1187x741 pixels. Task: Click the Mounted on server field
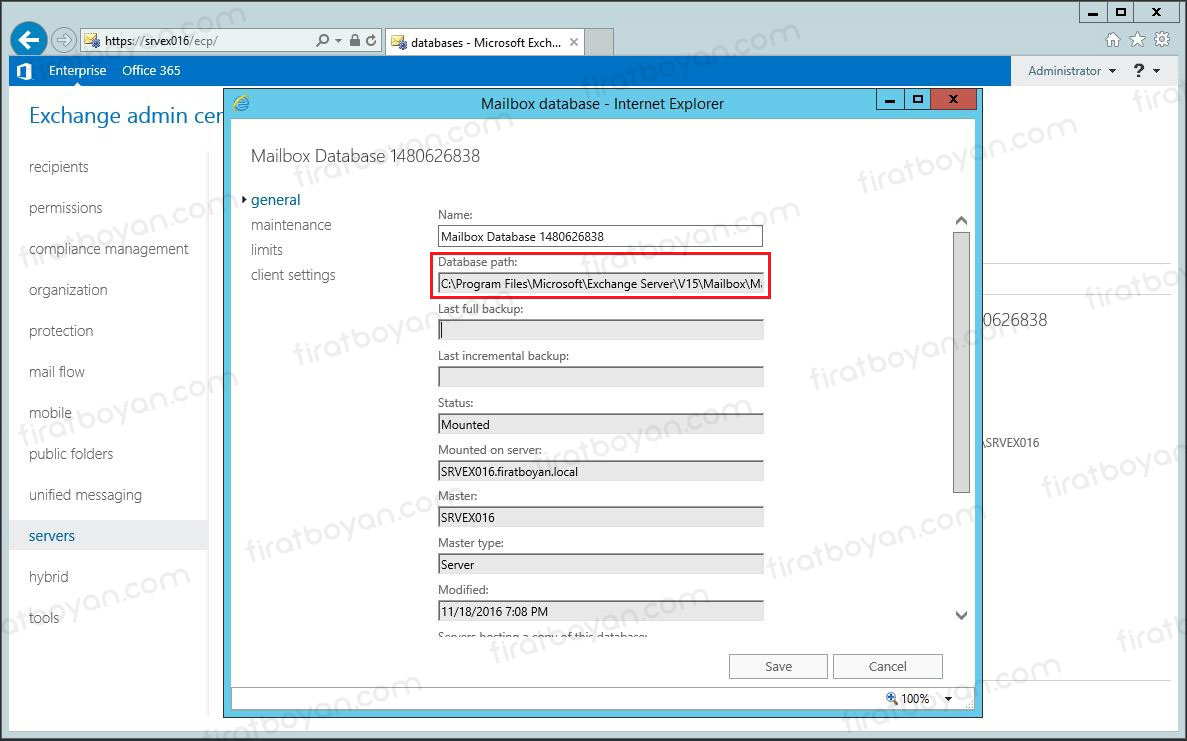pyautogui.click(x=600, y=471)
